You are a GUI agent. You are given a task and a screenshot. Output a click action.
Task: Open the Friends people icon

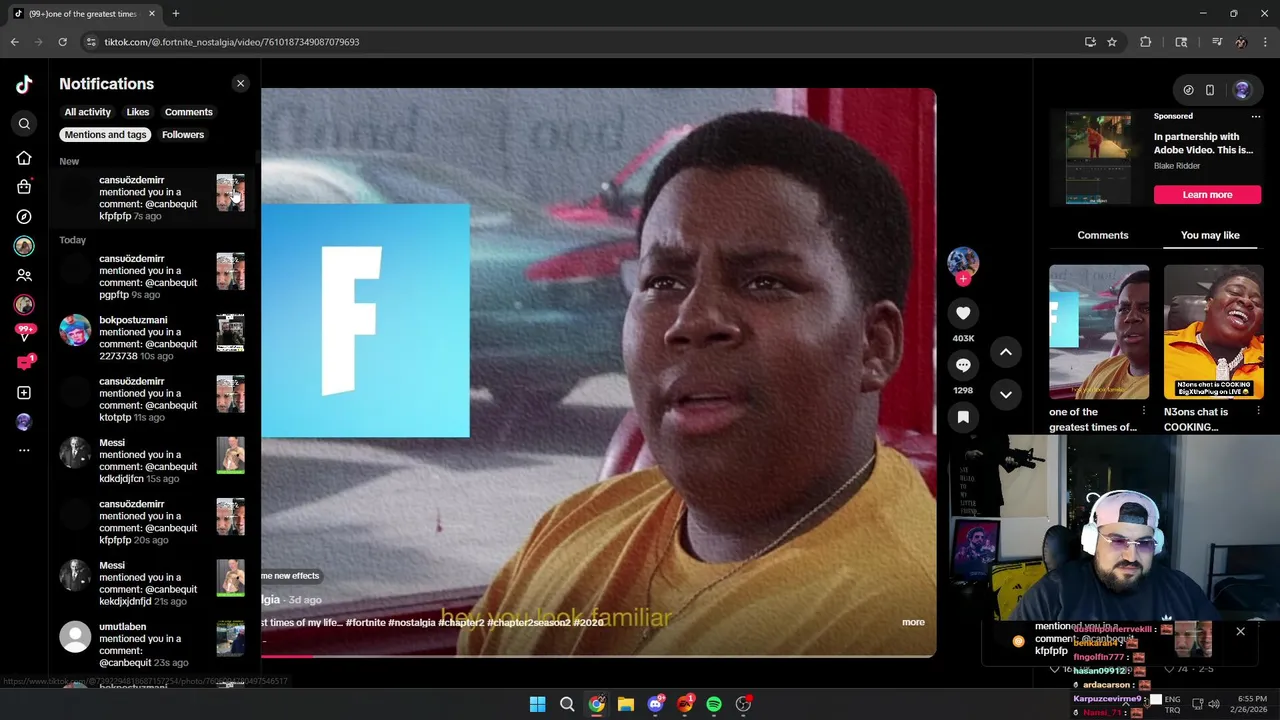point(24,275)
